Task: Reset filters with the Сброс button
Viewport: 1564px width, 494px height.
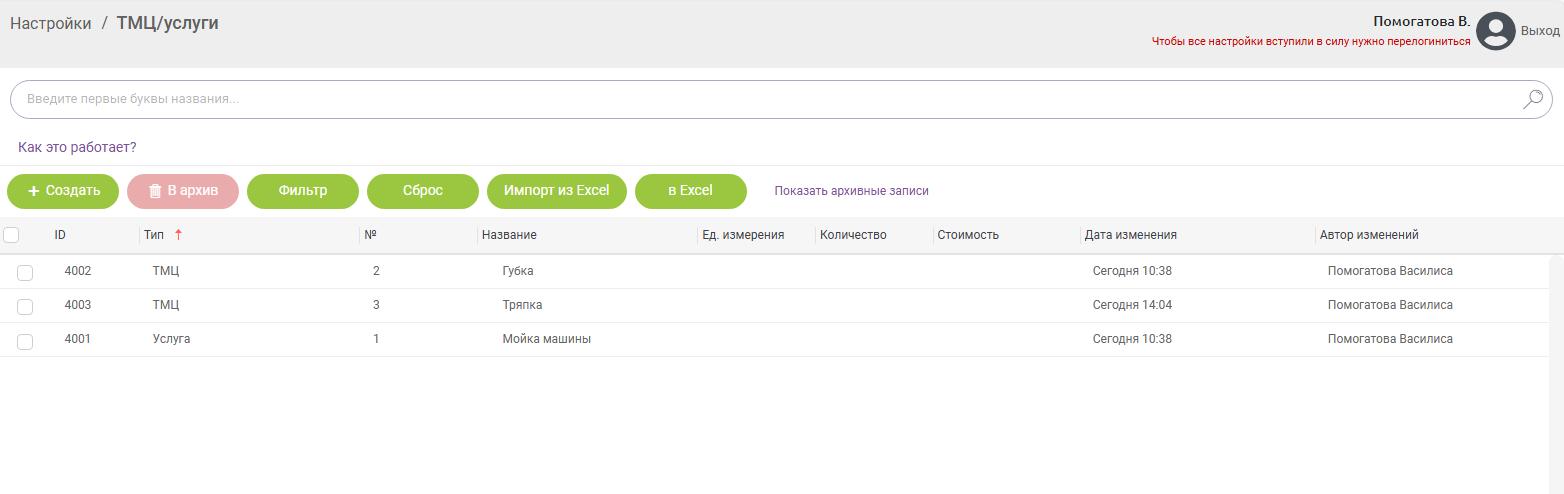Action: click(x=422, y=191)
